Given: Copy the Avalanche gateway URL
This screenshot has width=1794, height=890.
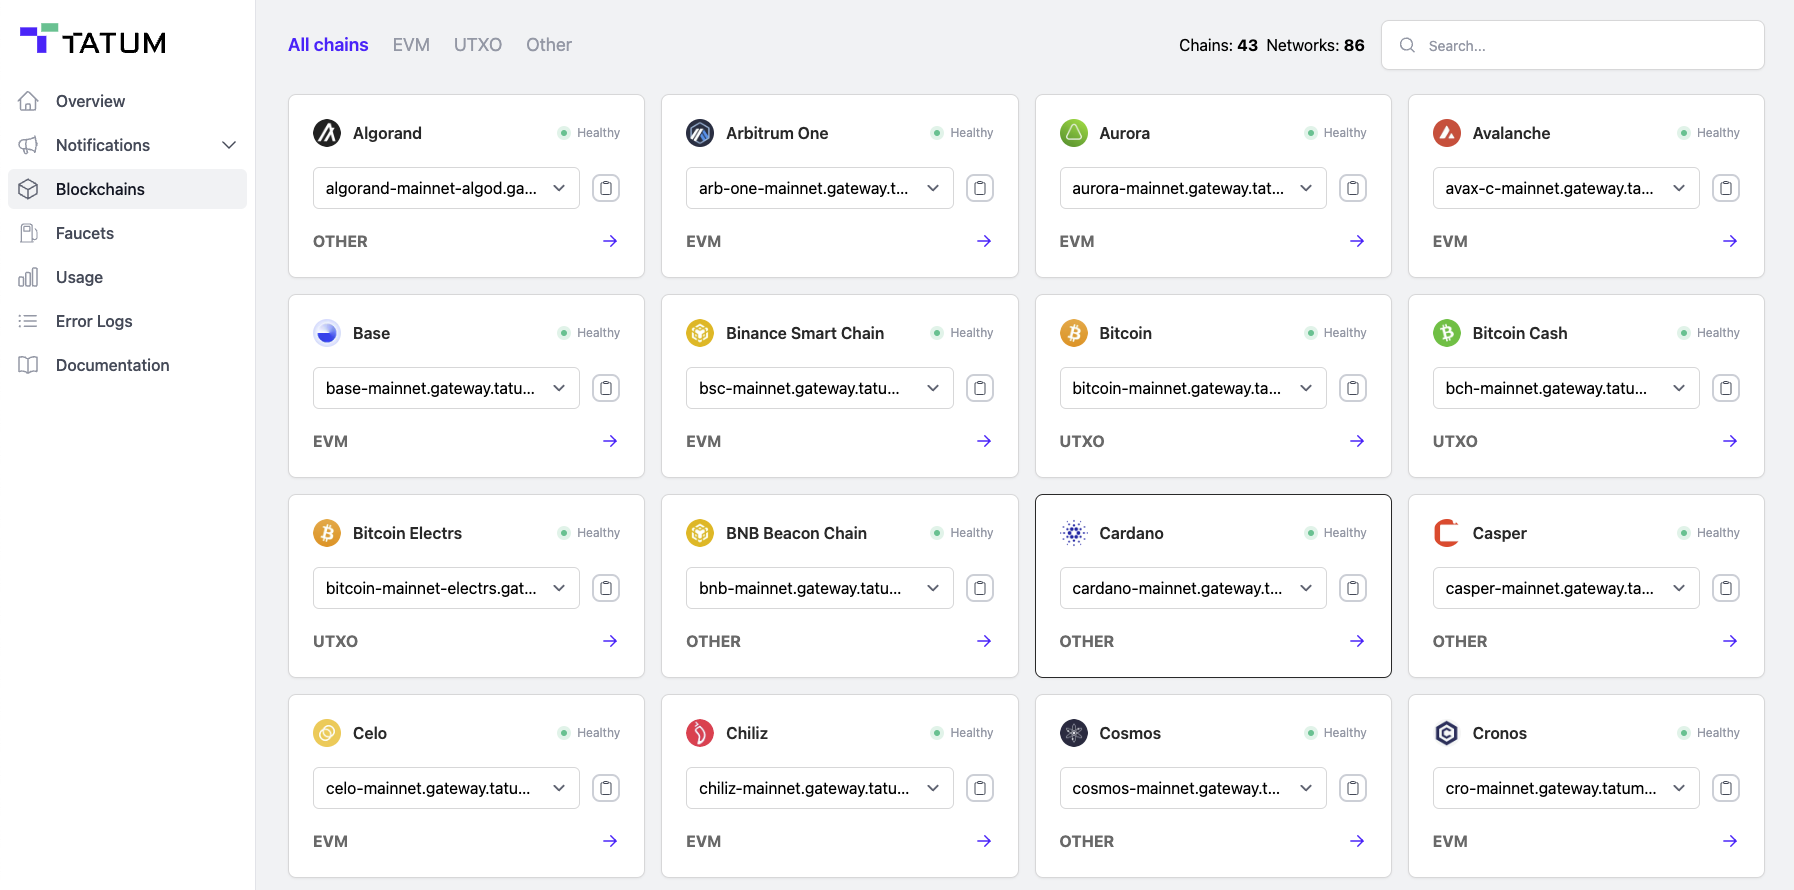Looking at the screenshot, I should coord(1726,188).
